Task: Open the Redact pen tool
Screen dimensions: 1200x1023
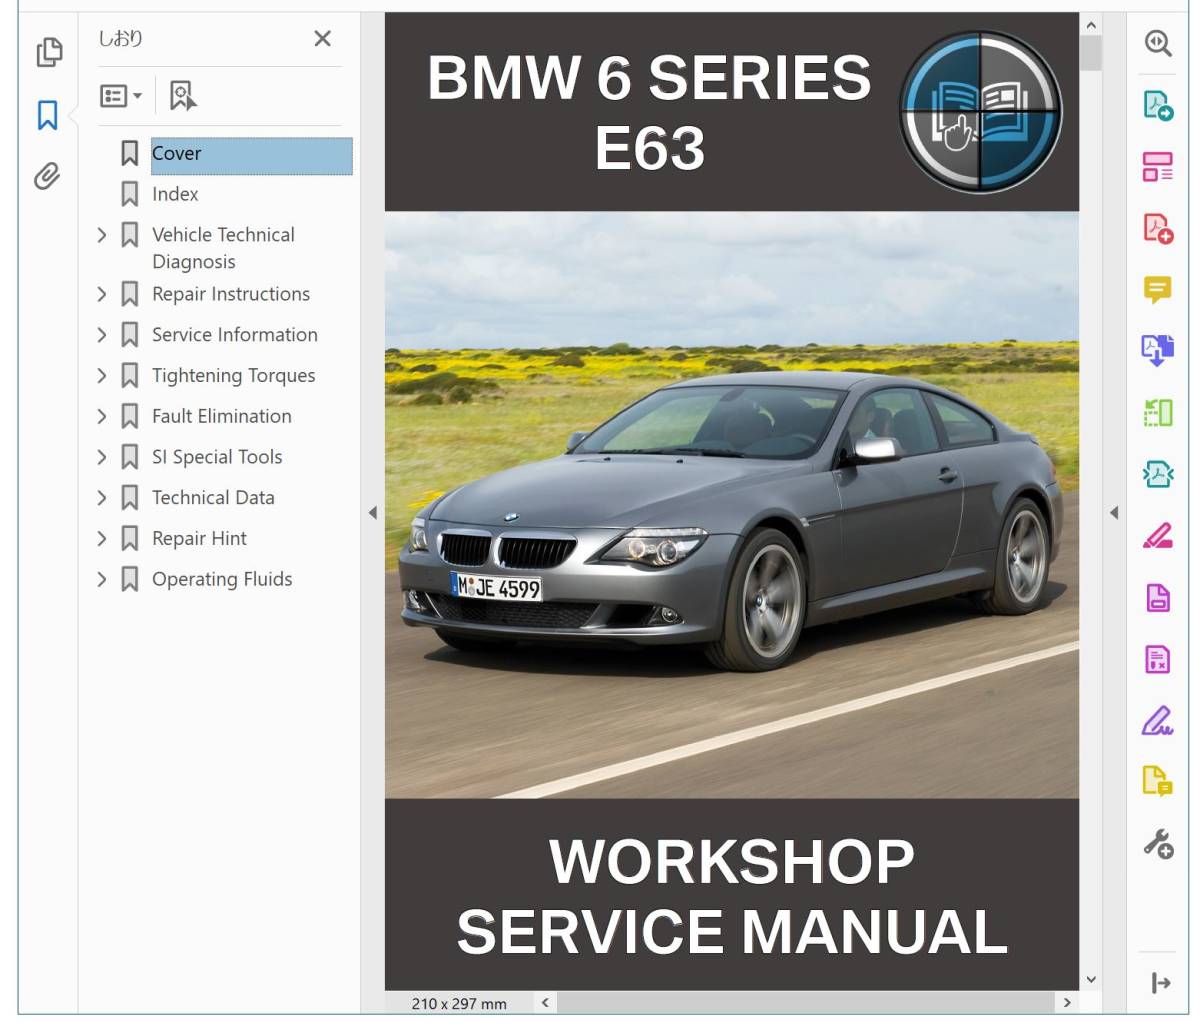Action: (1158, 536)
